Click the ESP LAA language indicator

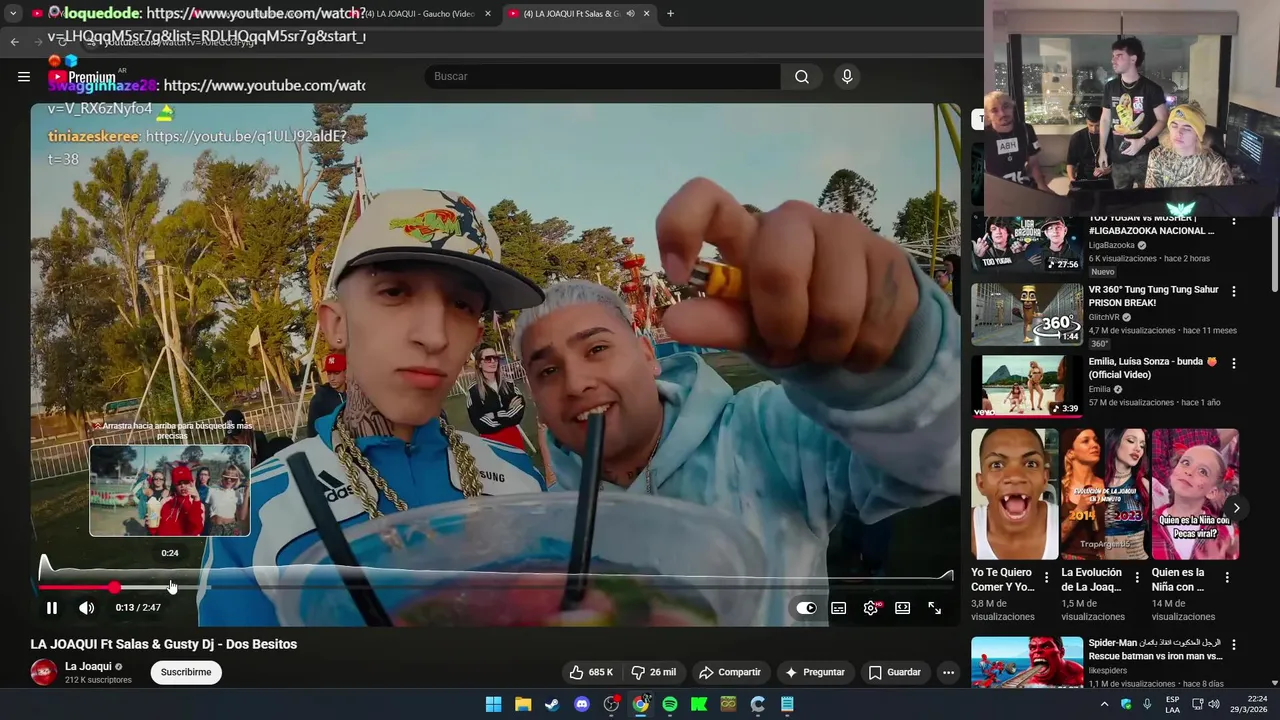point(1173,704)
